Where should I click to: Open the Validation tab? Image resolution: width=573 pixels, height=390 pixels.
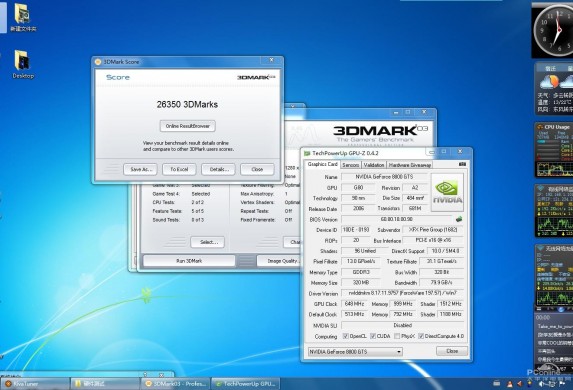click(374, 165)
